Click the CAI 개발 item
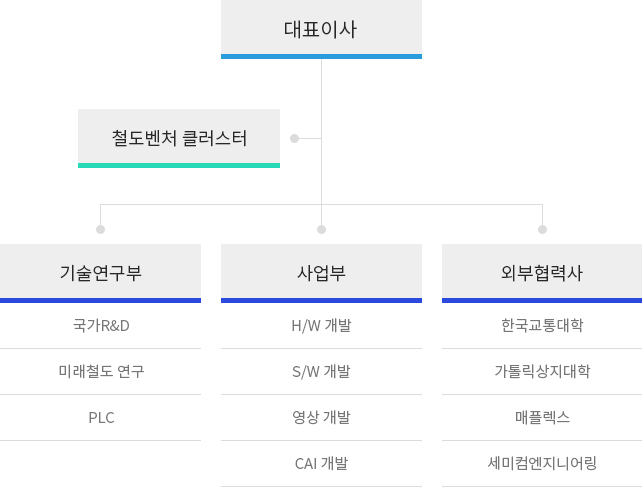 (x=321, y=464)
